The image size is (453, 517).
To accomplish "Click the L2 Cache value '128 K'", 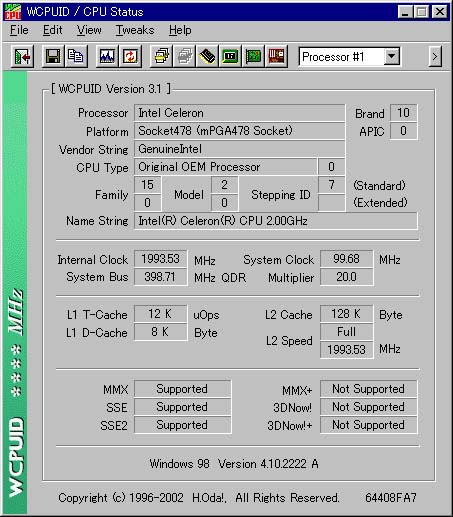I will [346, 314].
